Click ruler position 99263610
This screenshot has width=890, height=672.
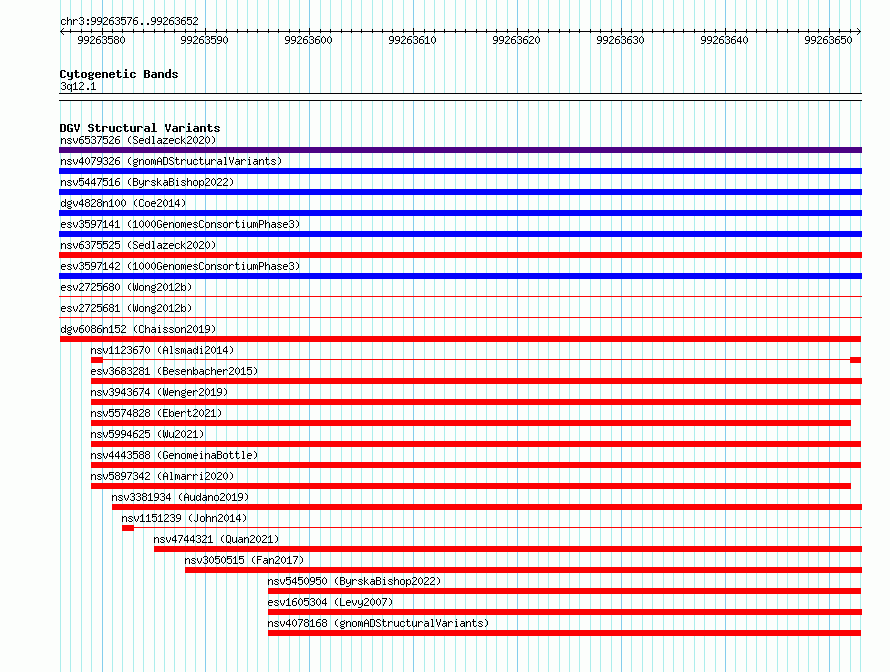(412, 40)
